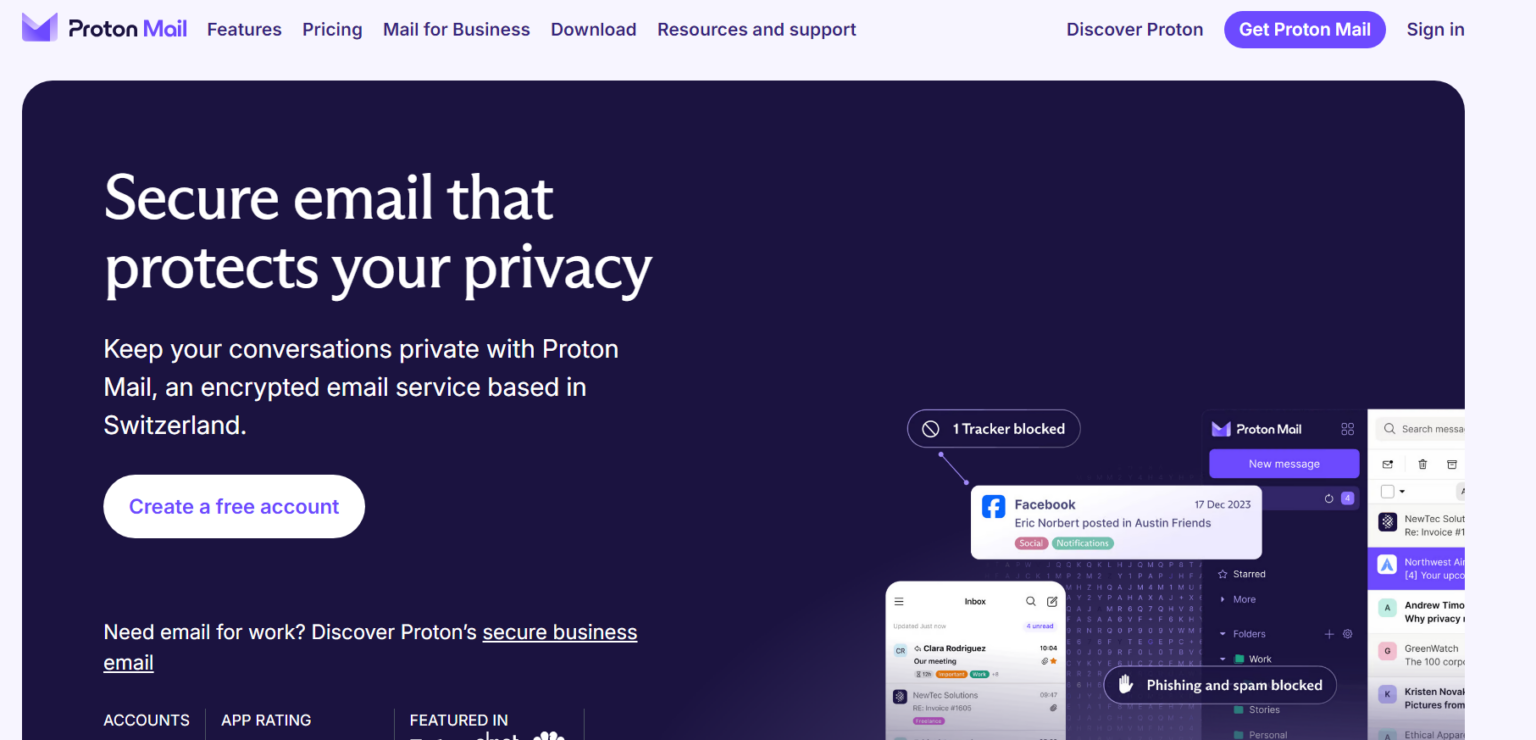
Task: Tick the select-all checkbox in message list
Action: (1387, 491)
